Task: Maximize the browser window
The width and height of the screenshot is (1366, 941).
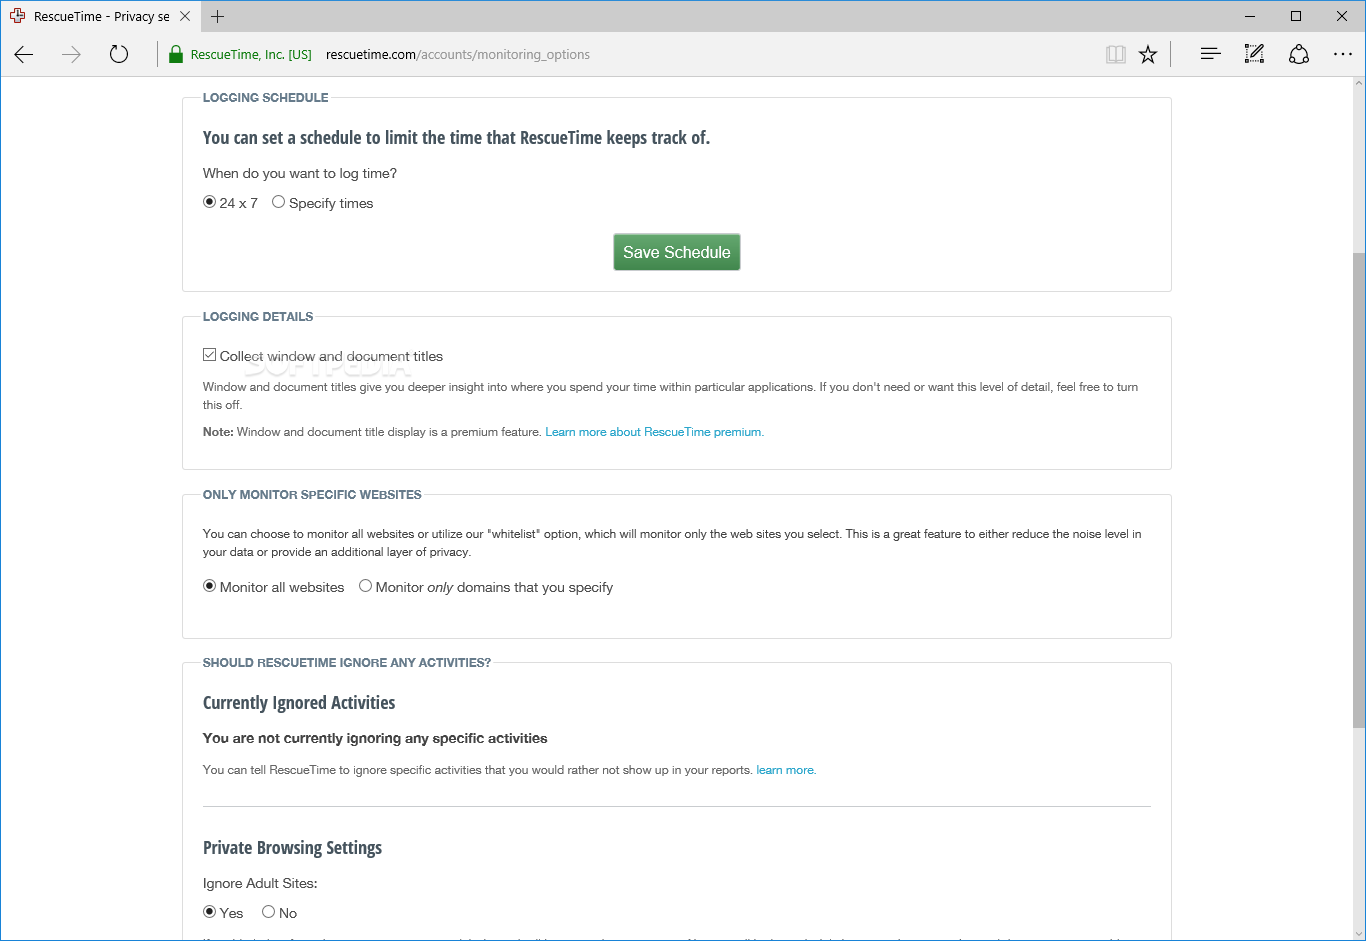Action: point(1296,16)
